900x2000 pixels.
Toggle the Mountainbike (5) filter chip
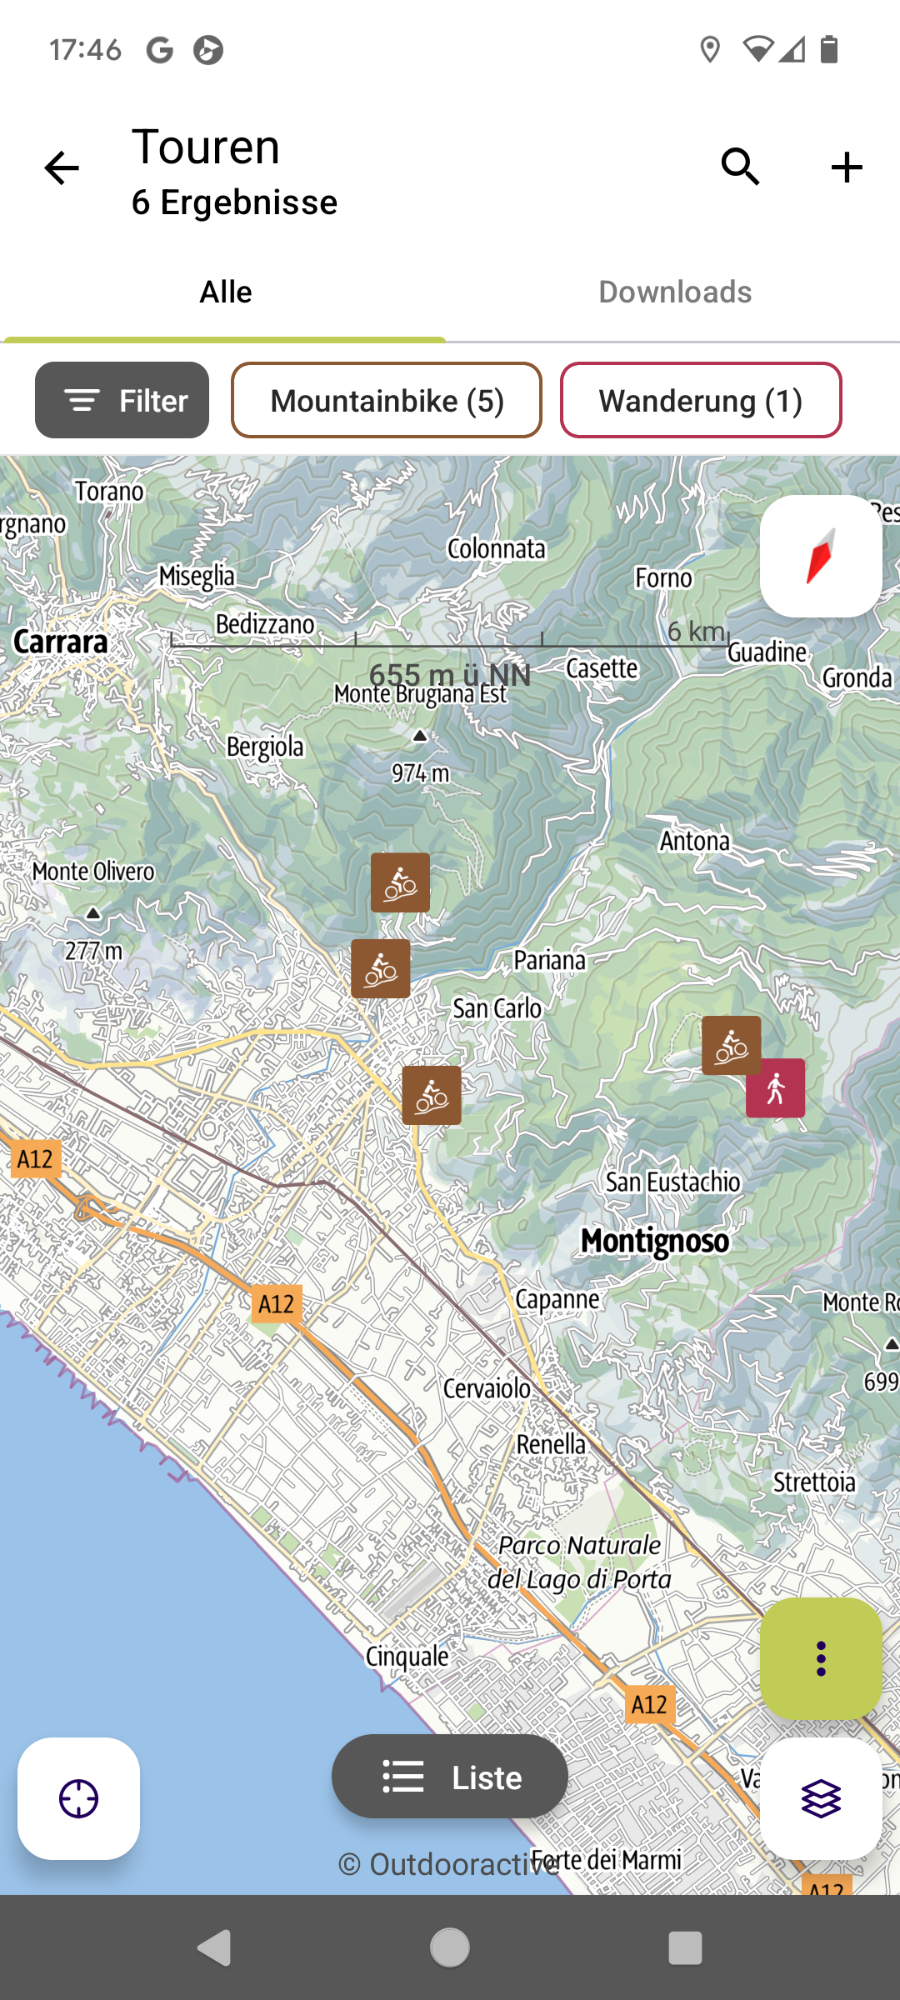(x=387, y=400)
